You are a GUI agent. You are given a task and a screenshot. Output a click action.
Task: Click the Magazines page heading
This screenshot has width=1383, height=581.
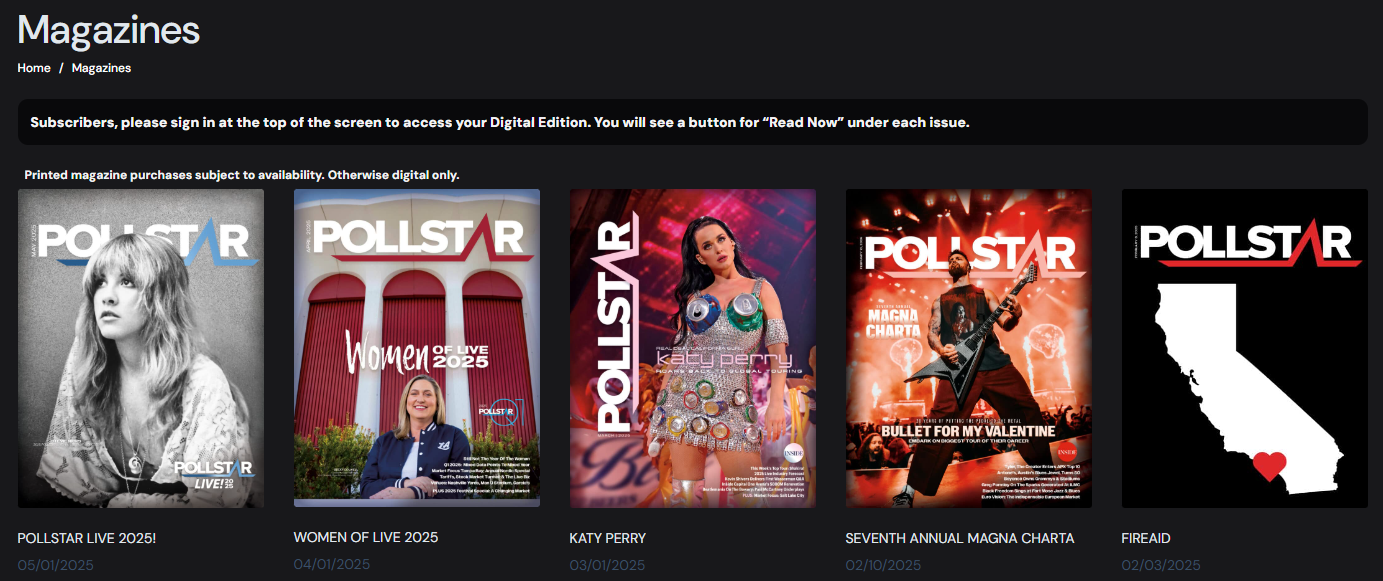click(x=109, y=29)
